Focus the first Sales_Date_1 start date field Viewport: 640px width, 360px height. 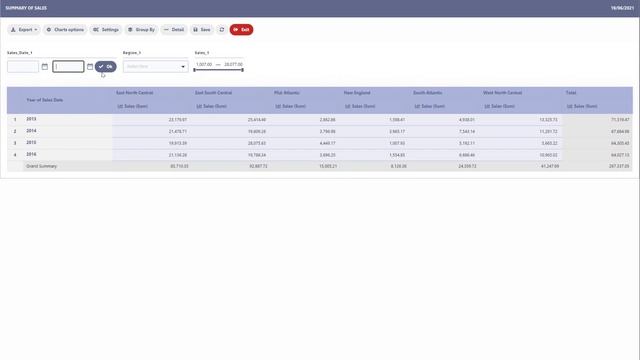click(x=23, y=67)
